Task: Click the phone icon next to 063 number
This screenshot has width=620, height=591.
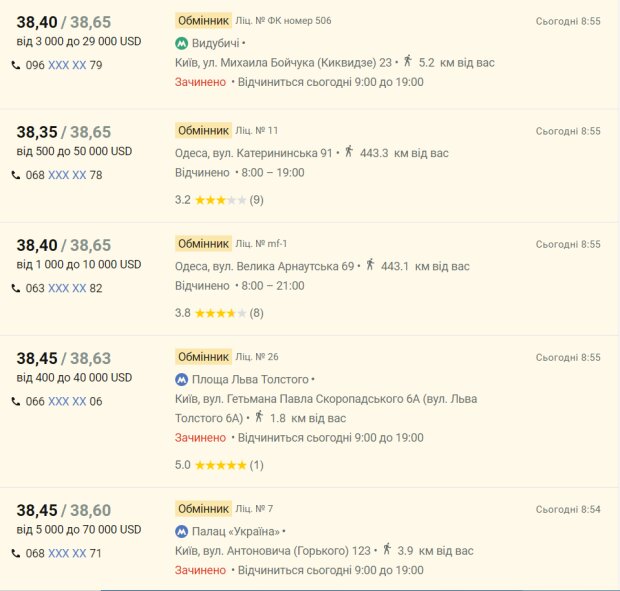Action: [16, 288]
